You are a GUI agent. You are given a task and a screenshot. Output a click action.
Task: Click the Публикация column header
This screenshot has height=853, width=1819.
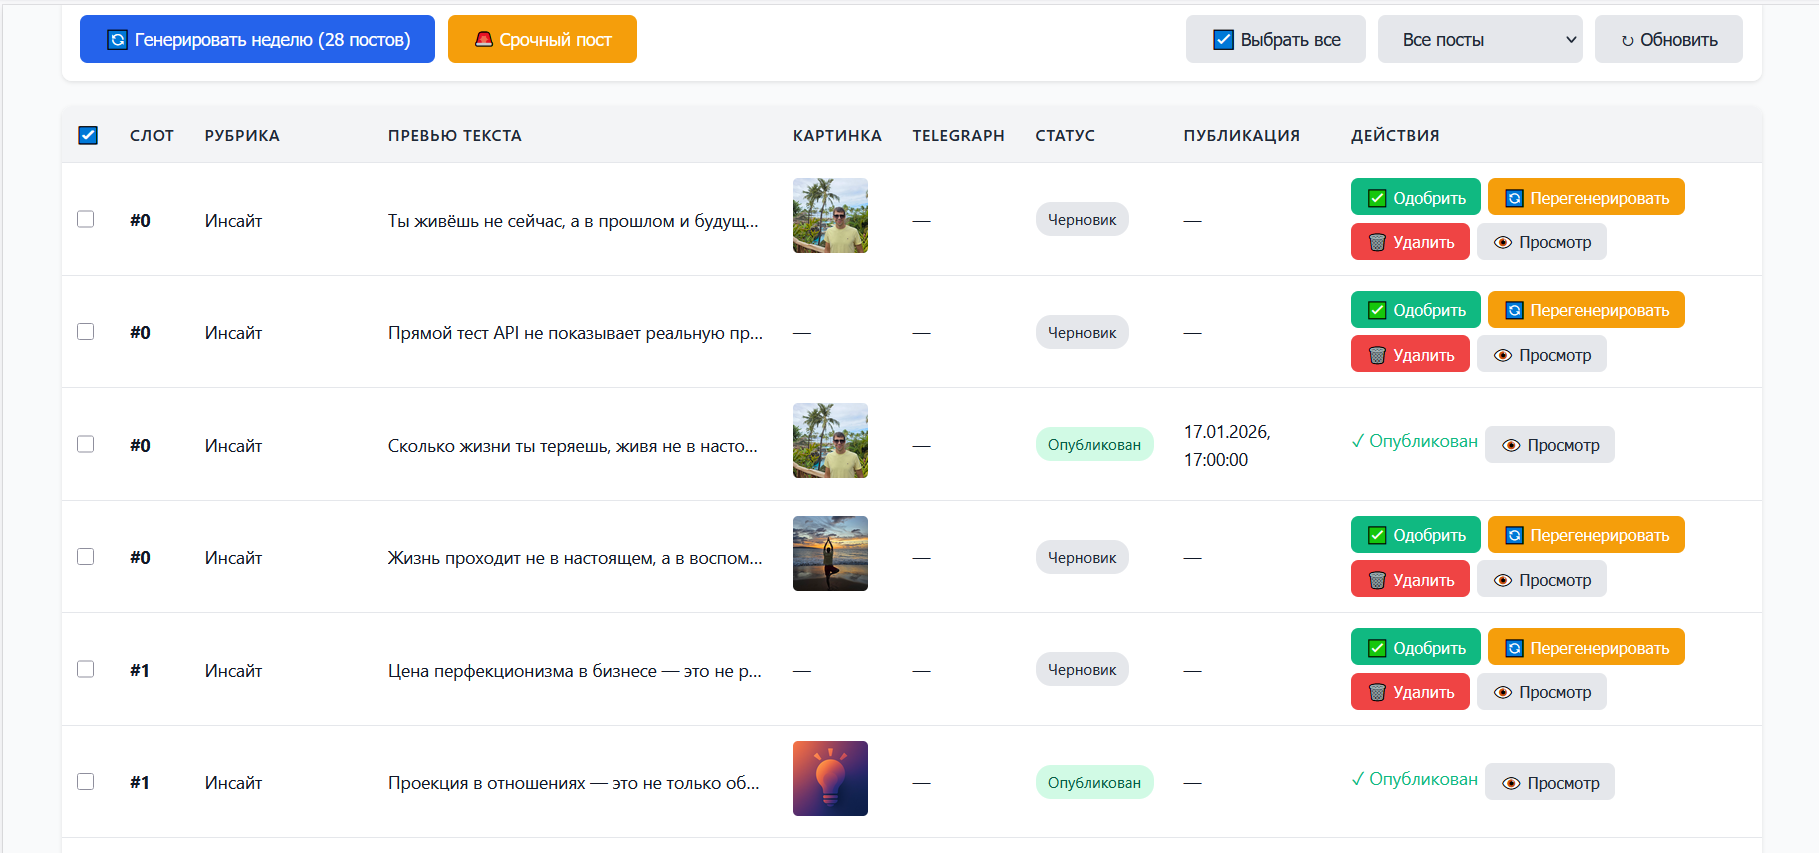[1241, 136]
